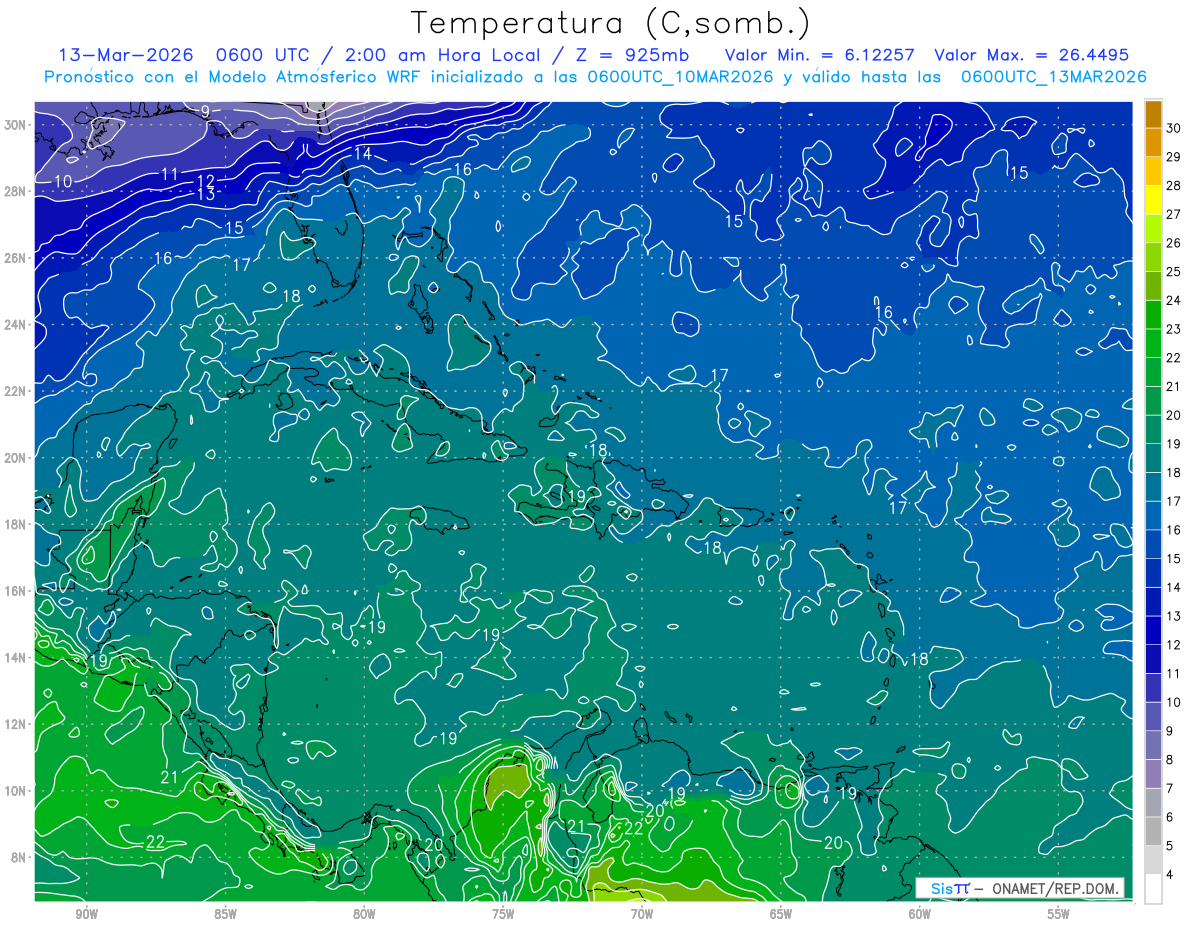This screenshot has height=927, width=1200.
Task: Click the initialization time "0600UTC_10MAR2026"
Action: (680, 77)
